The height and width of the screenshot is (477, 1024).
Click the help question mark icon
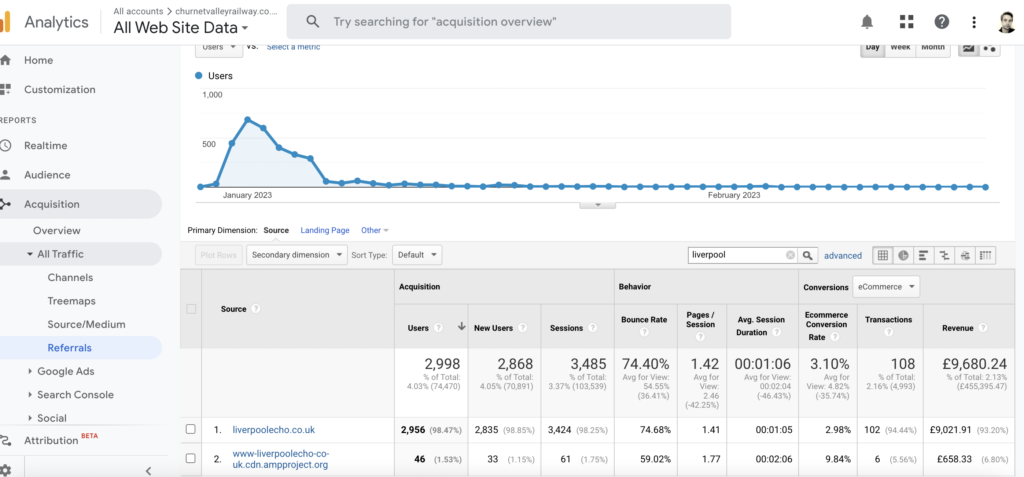[941, 21]
